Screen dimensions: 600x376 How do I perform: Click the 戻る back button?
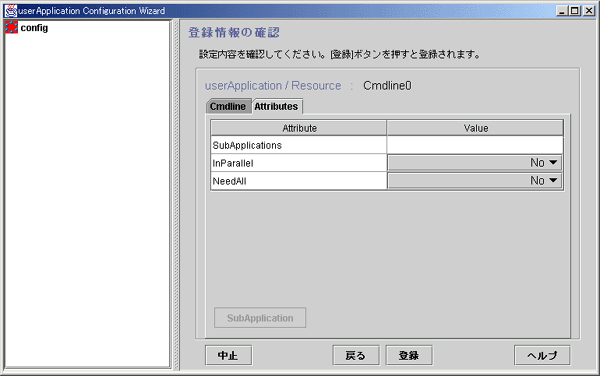356,356
